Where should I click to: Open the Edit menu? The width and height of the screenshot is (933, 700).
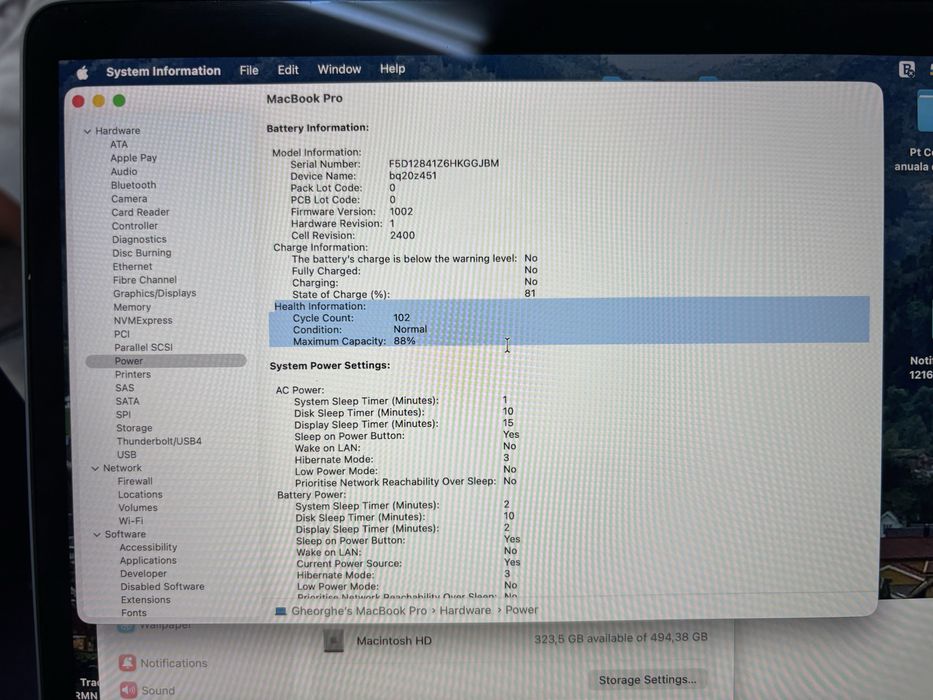tap(288, 70)
